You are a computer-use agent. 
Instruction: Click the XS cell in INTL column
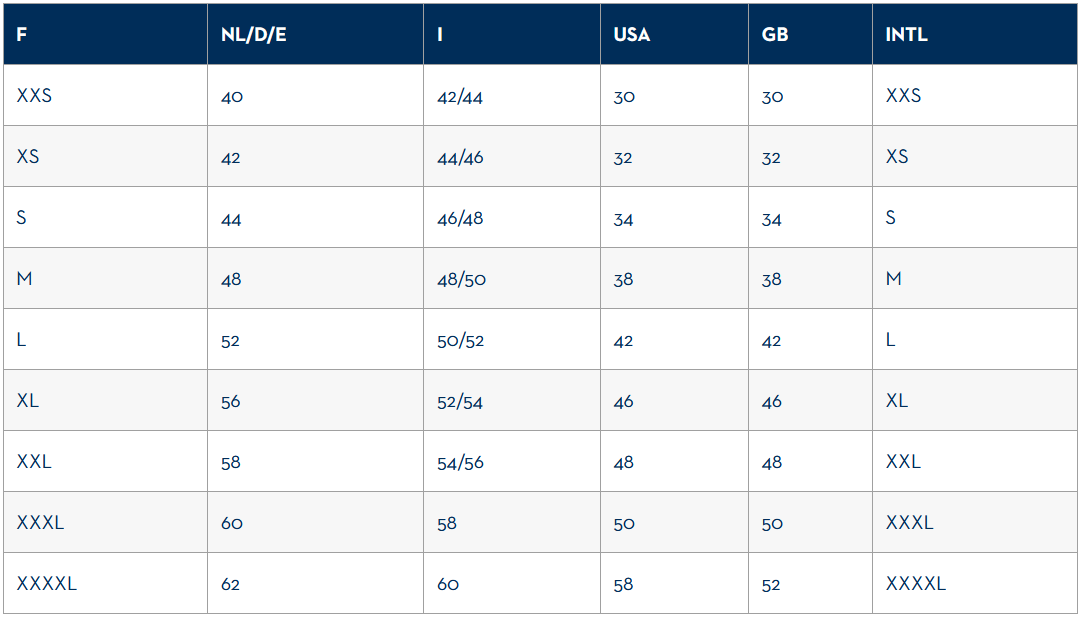[975, 156]
